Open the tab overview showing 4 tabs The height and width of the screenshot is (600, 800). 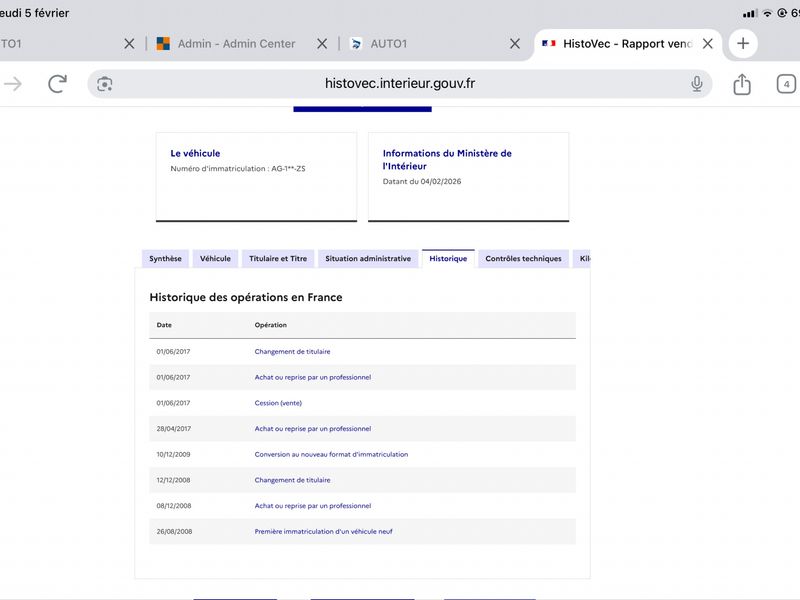pyautogui.click(x=787, y=84)
